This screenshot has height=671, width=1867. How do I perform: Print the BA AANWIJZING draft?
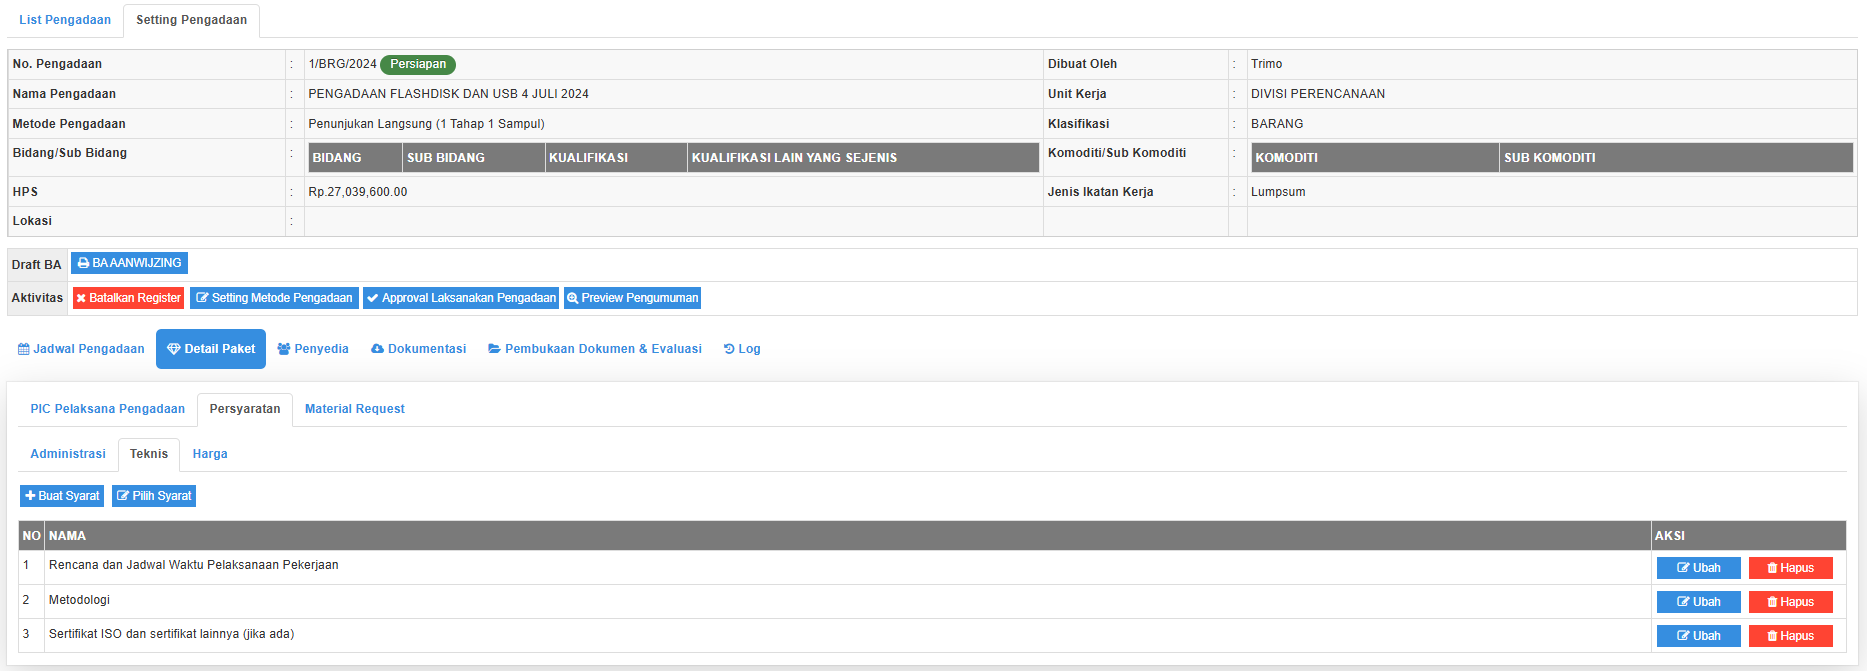[129, 263]
